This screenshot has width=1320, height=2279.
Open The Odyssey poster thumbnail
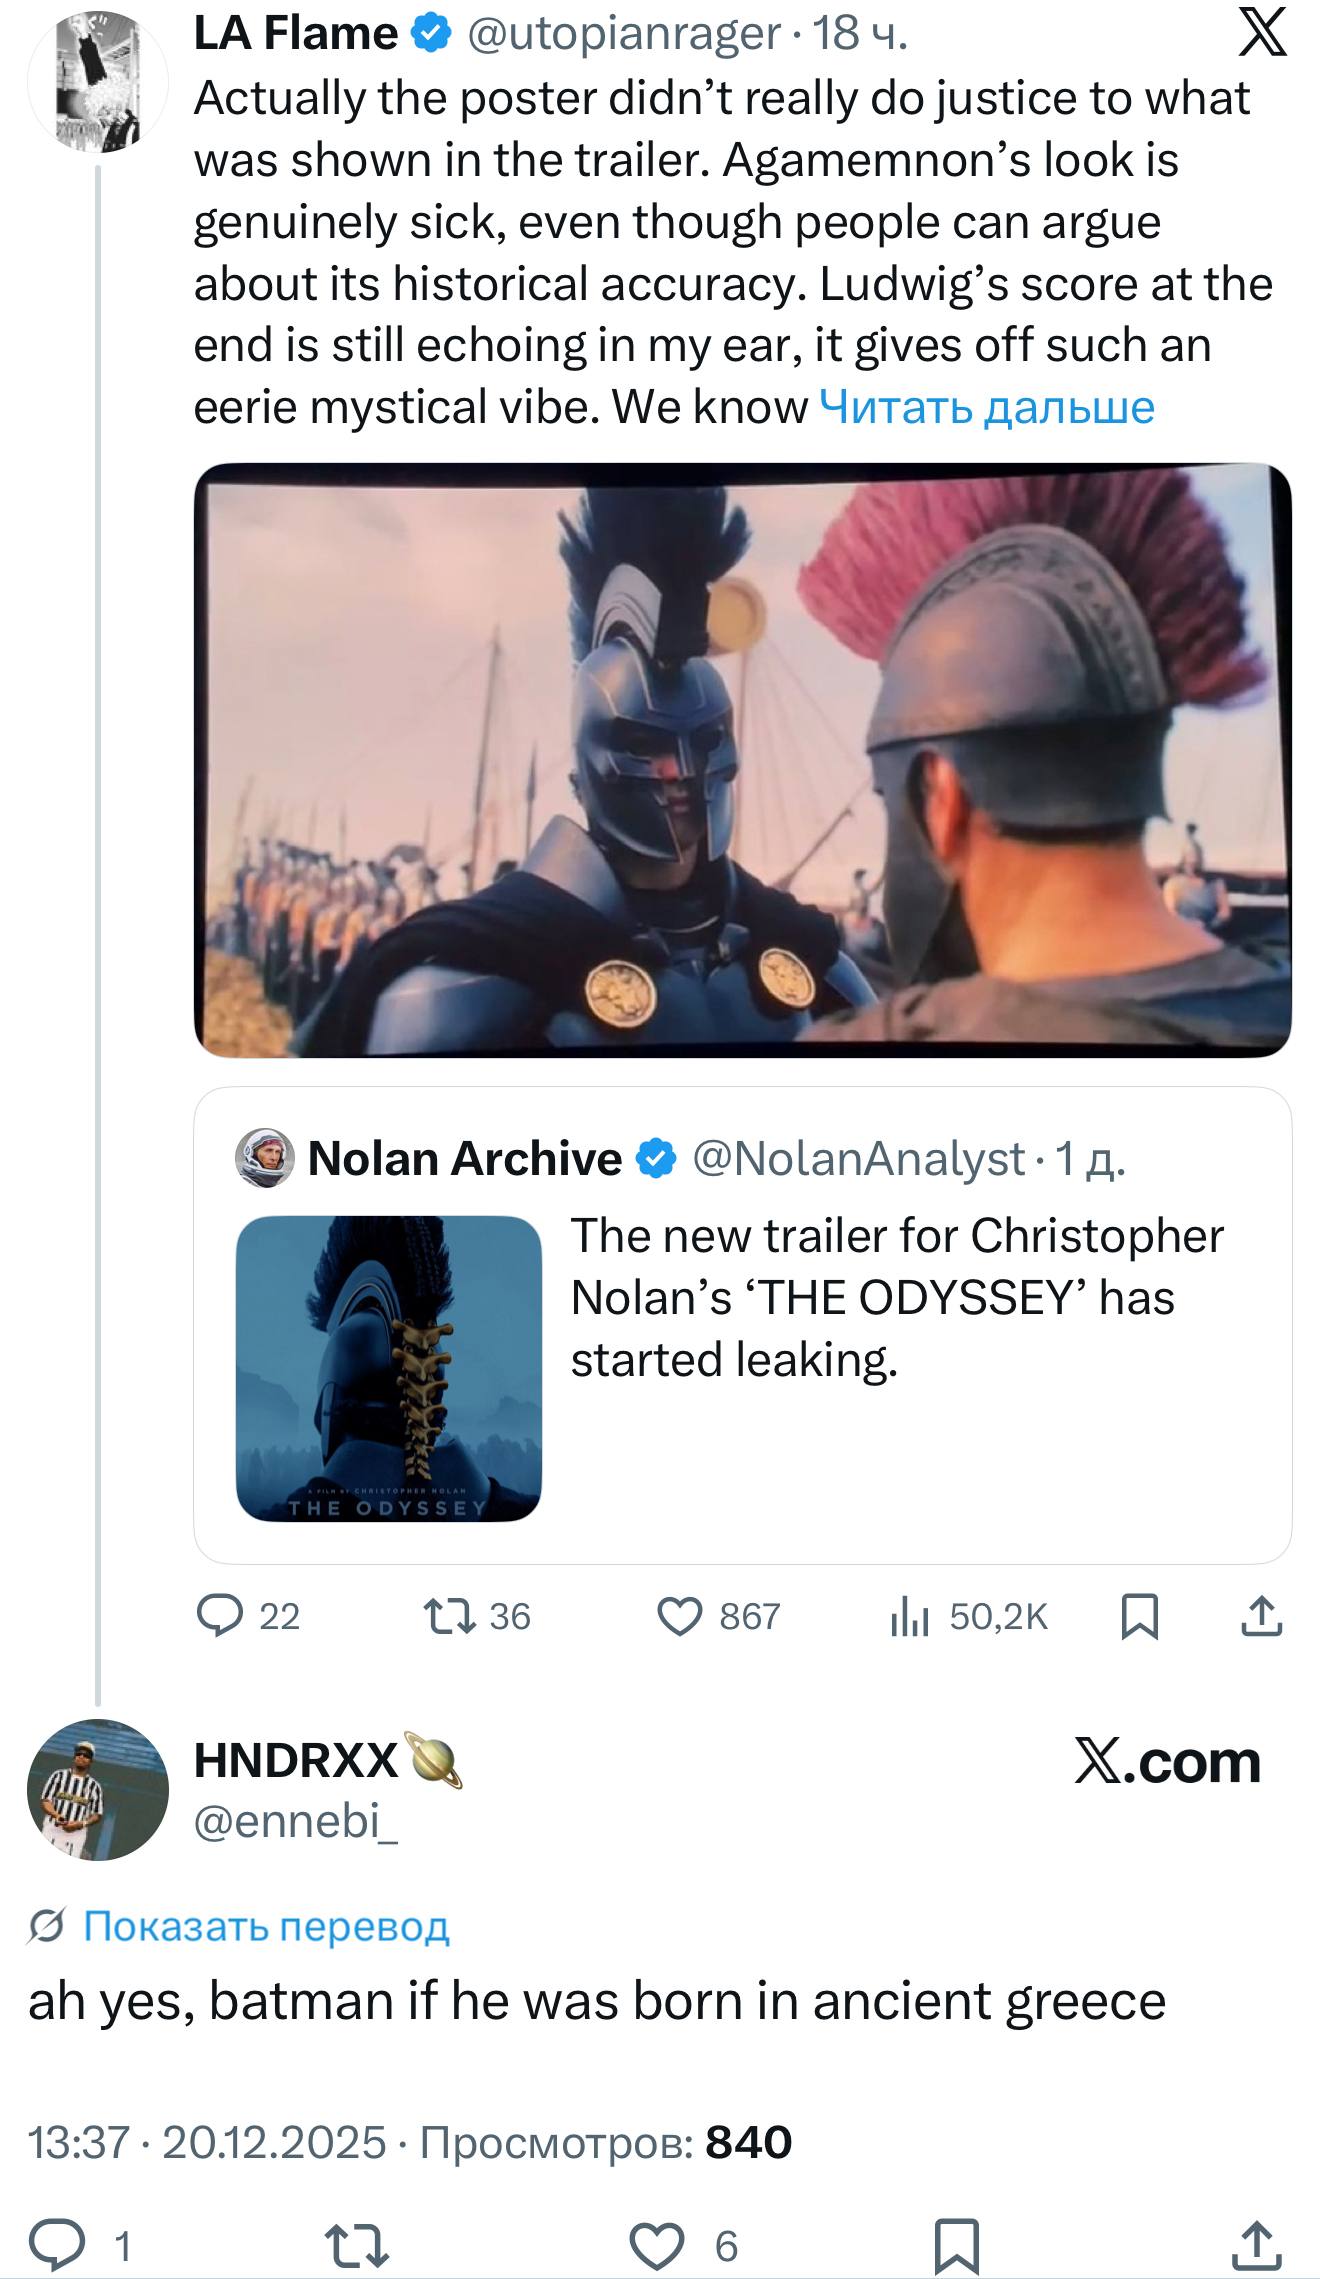[x=388, y=1368]
